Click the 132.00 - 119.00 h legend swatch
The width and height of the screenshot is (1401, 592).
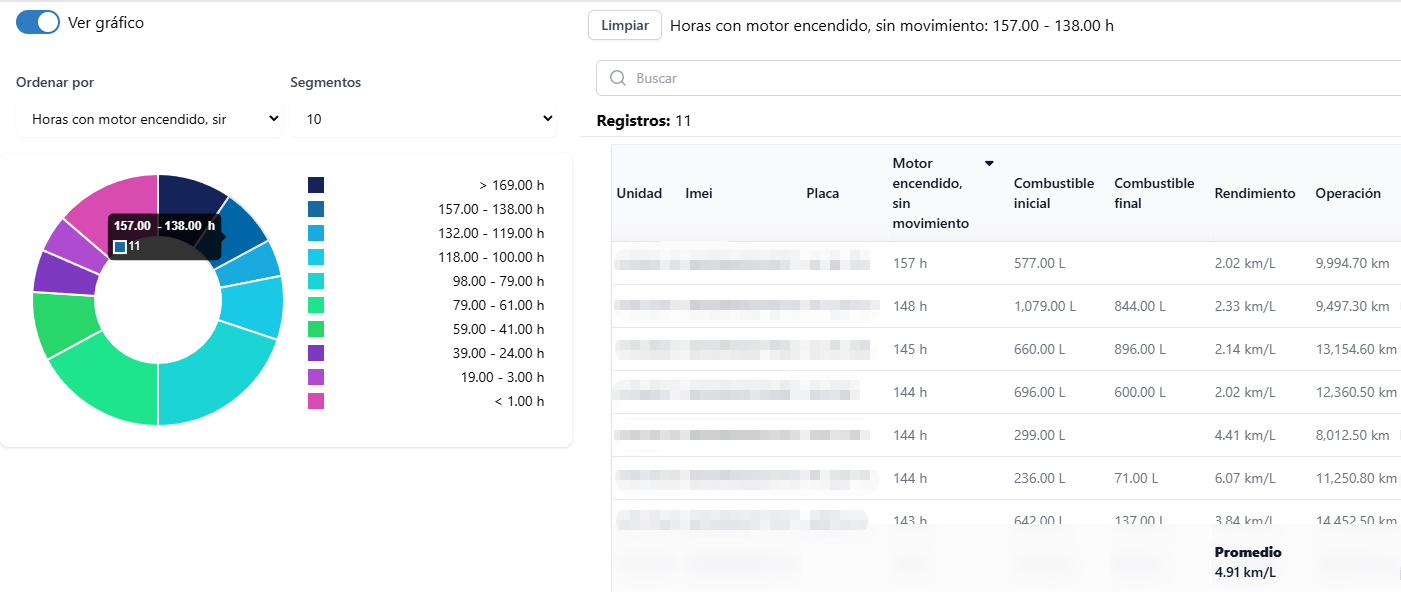tap(316, 233)
